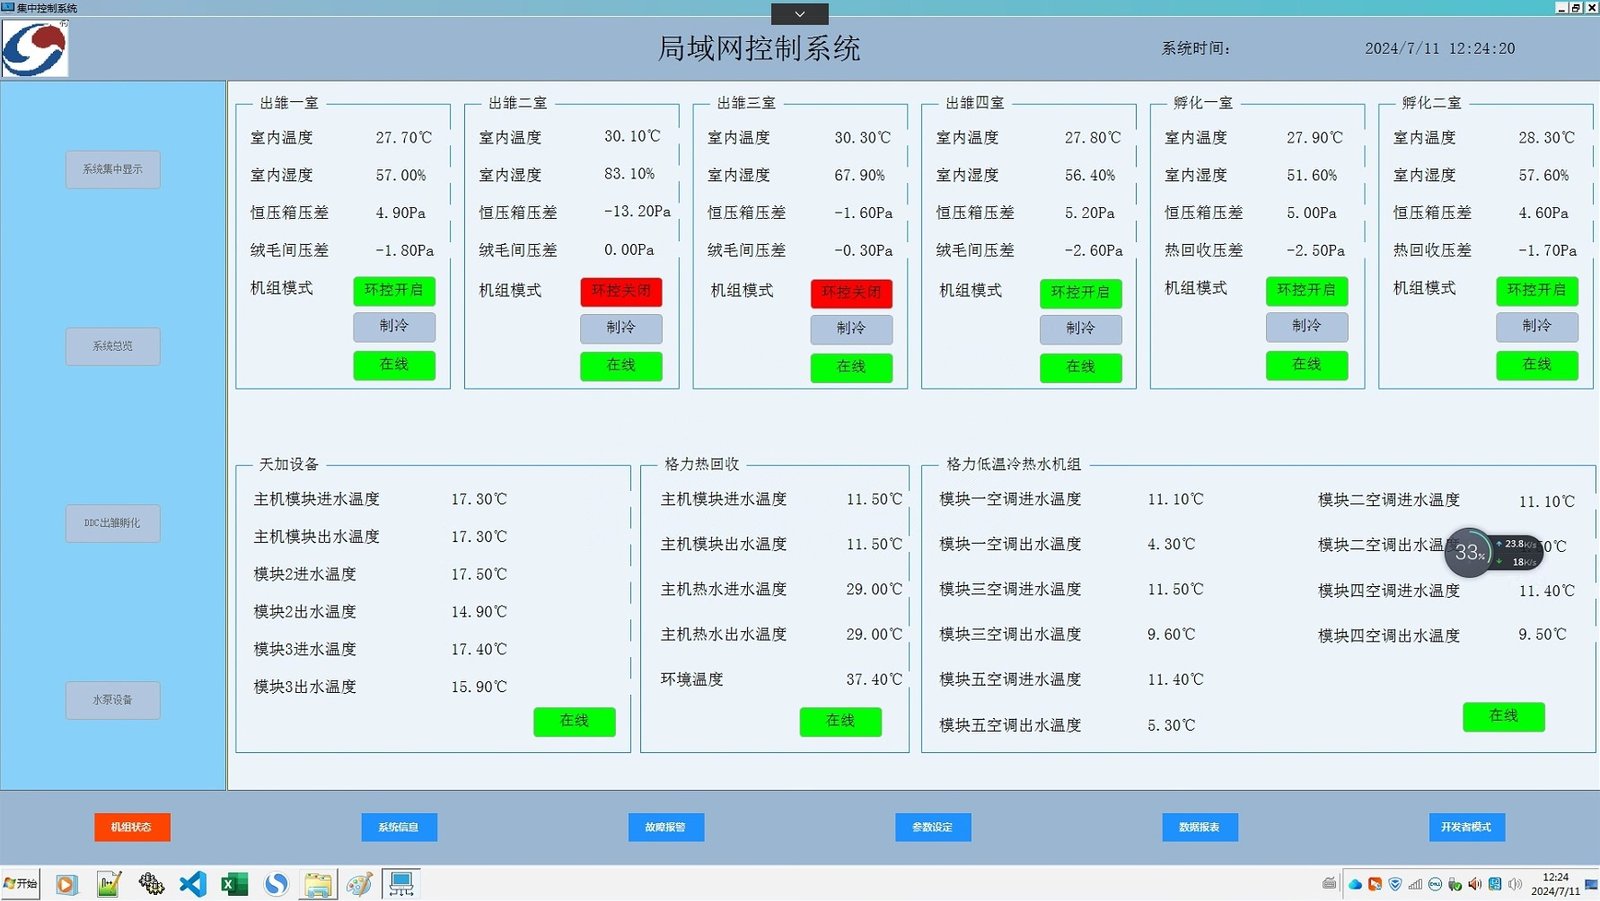
Task: Expand the top center chevron dropdown
Action: 799,14
